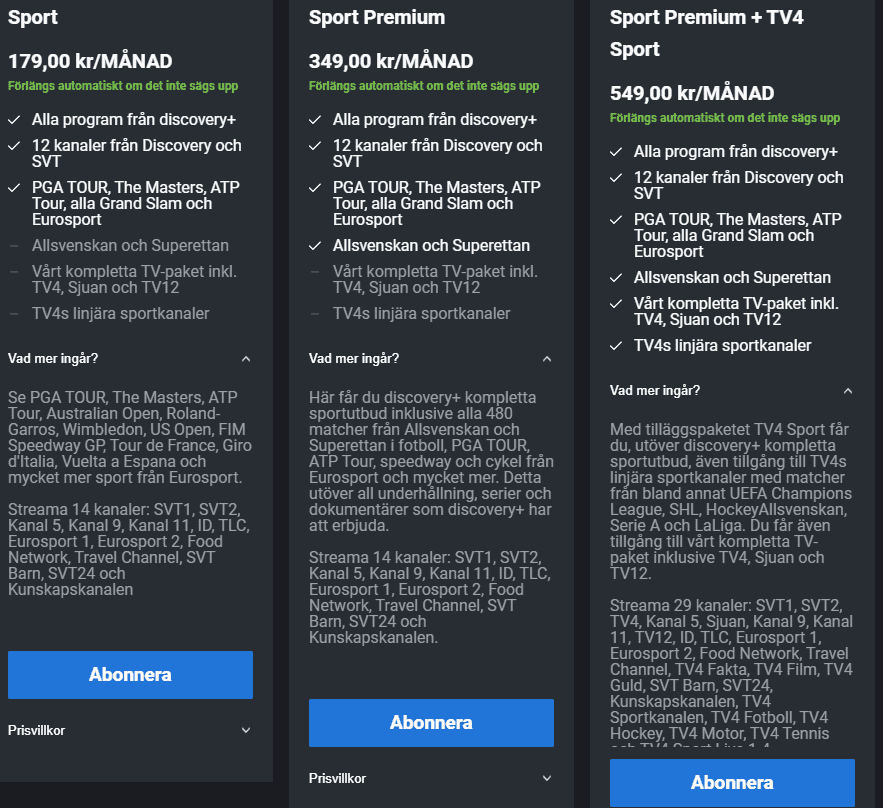Collapse 'Vad mer ingår?' in Sport Premium plan

[x=547, y=358]
